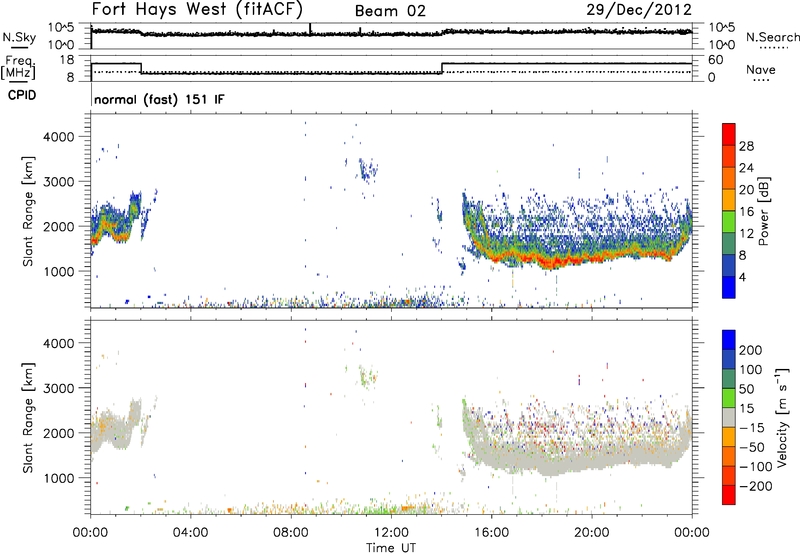Screen dimensions: 800x554
Task: Click the "normal (fast) 151 IF" mode text
Action: 159,99
